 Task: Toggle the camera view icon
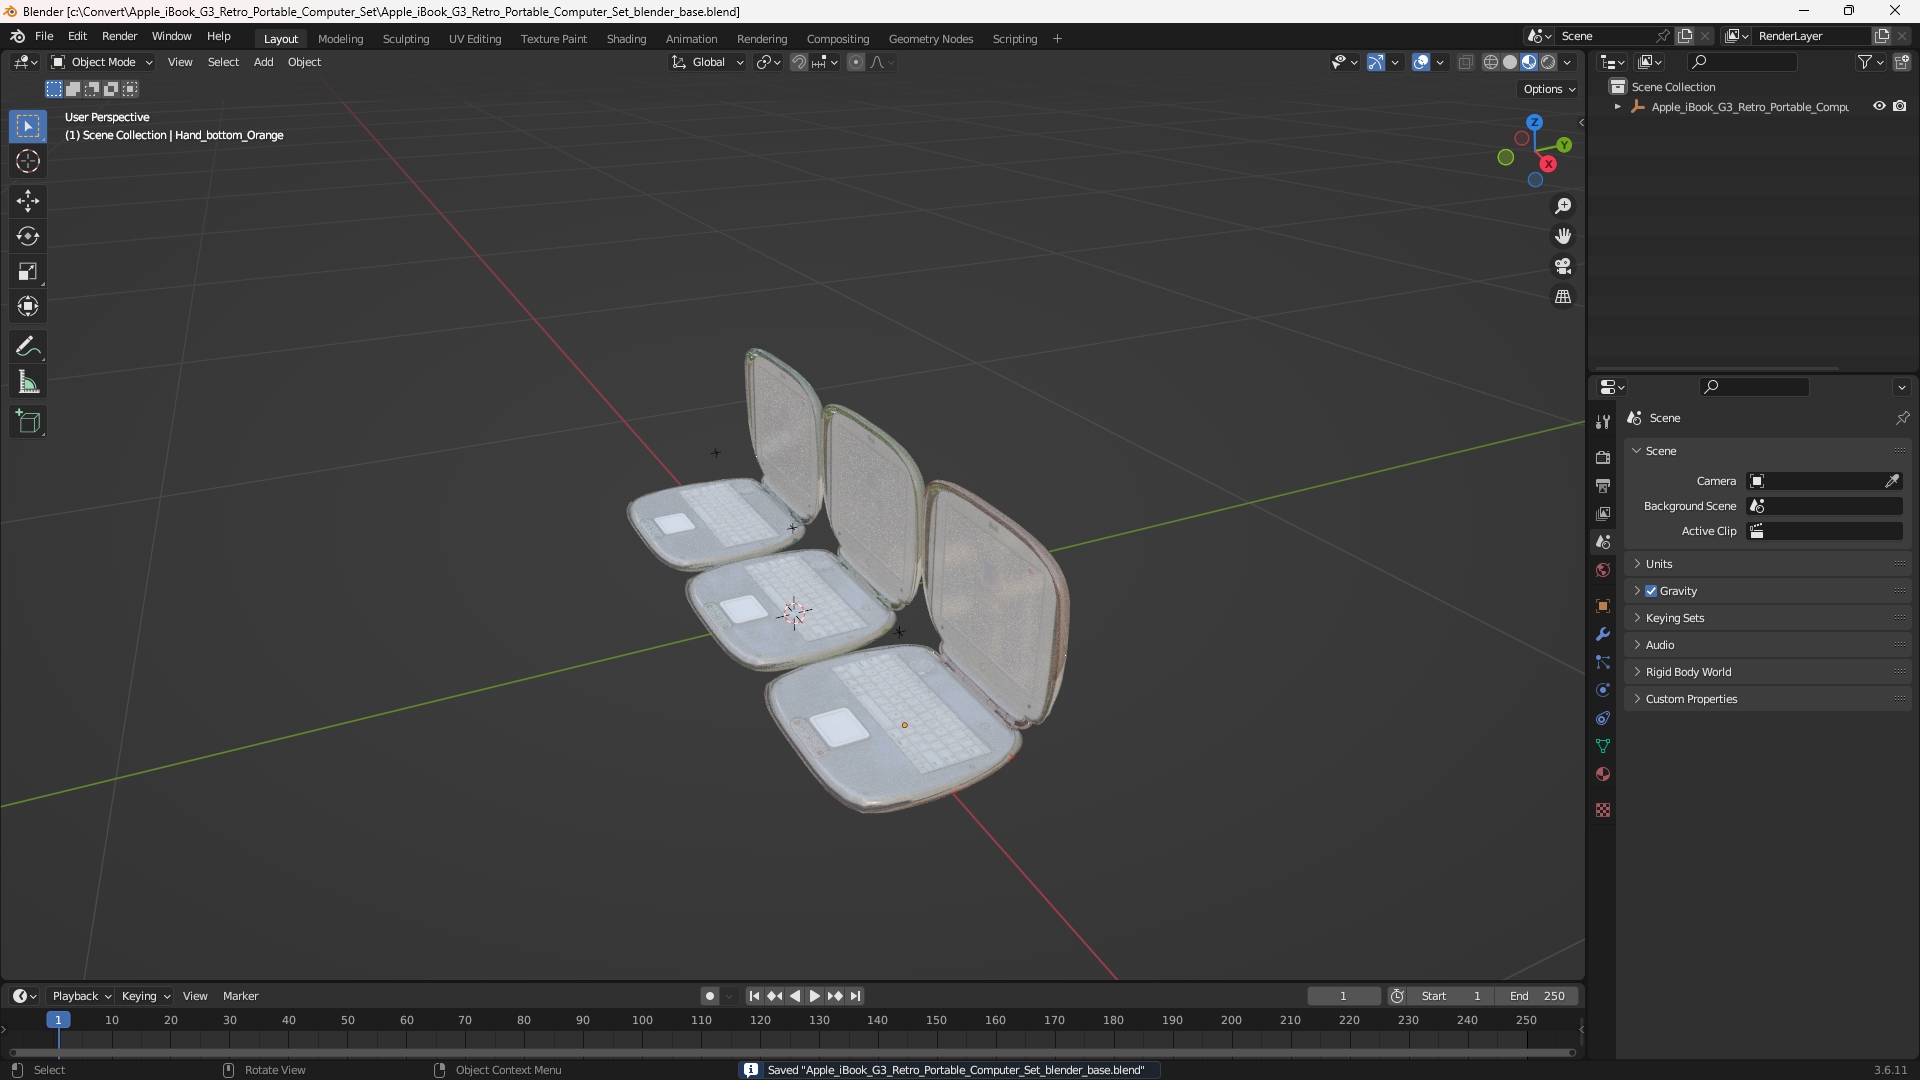(x=1563, y=266)
